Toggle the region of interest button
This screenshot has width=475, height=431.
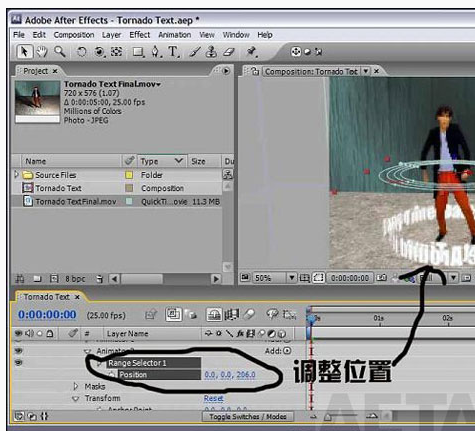[318, 278]
